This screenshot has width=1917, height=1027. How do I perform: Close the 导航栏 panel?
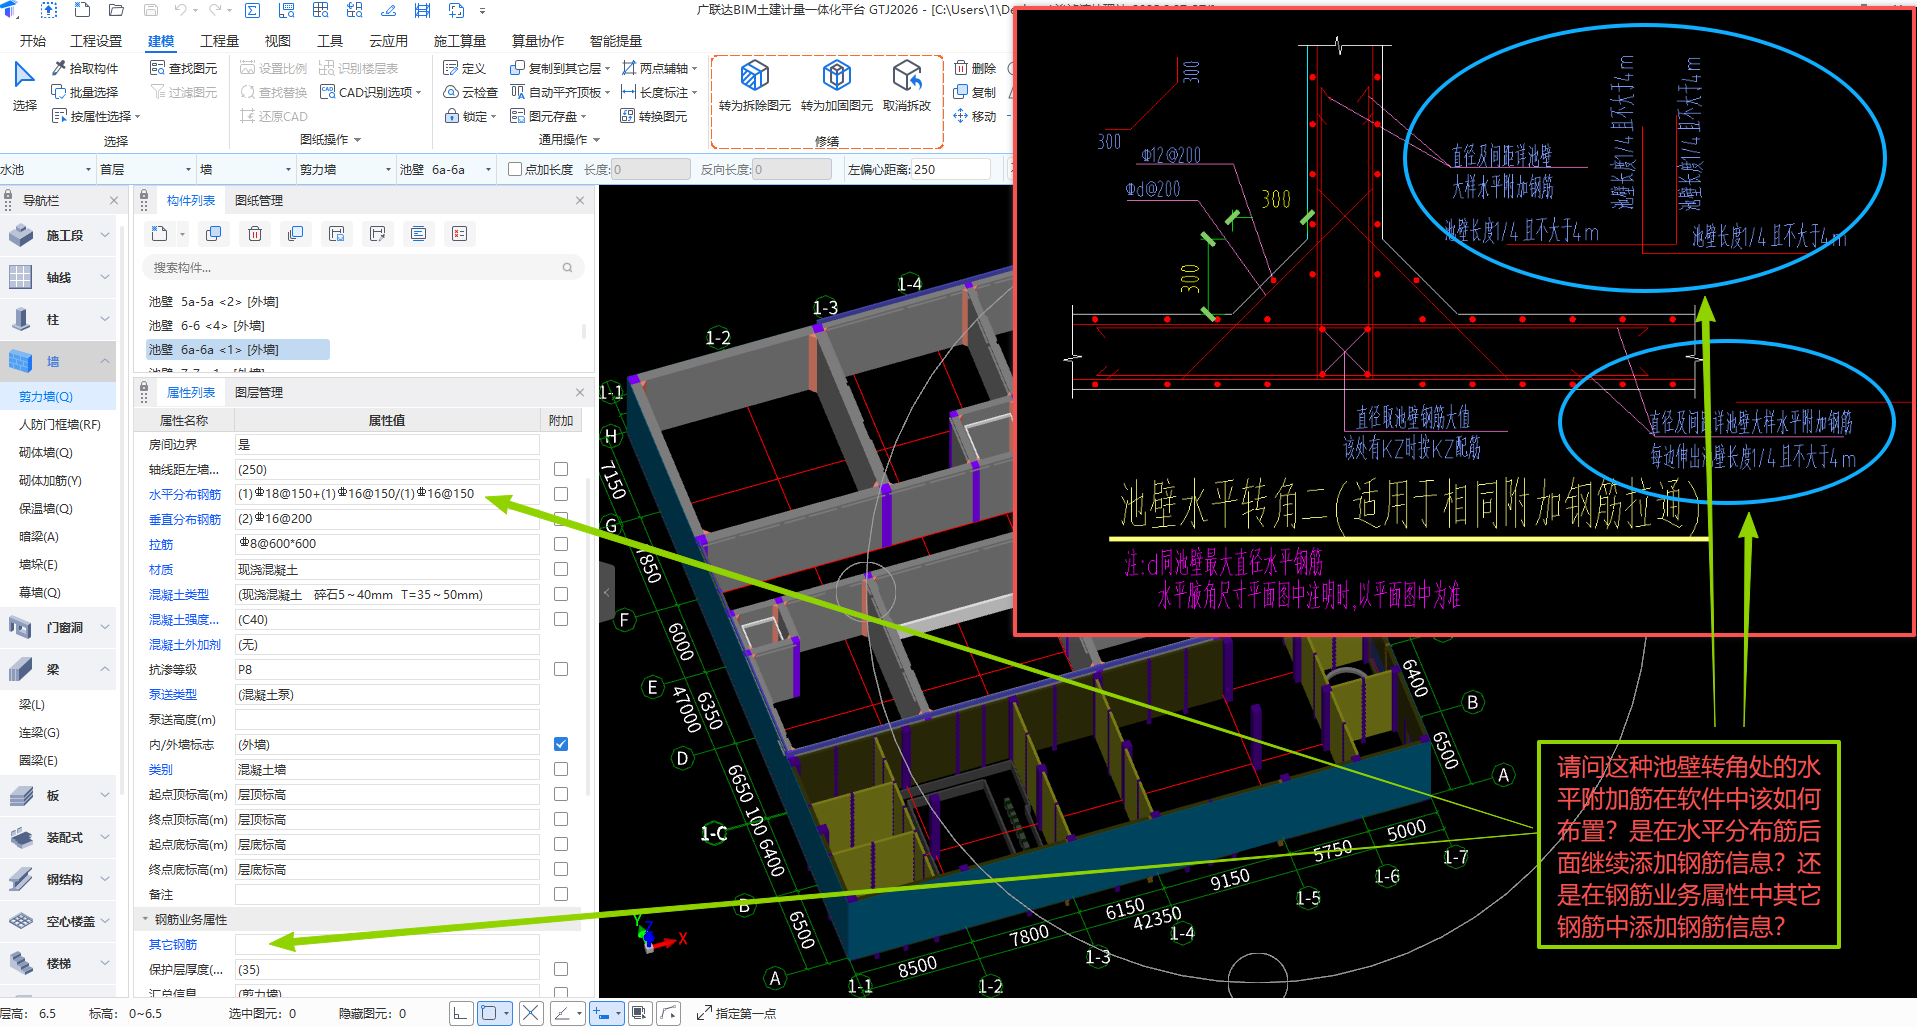click(x=114, y=200)
